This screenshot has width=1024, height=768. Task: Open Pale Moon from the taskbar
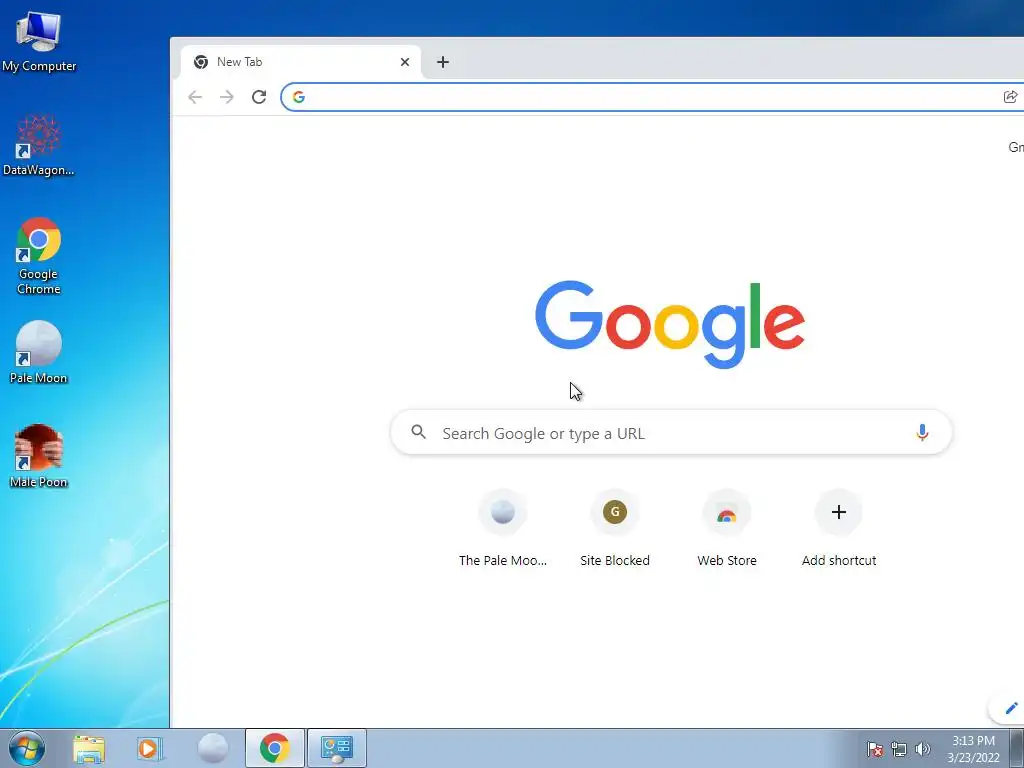point(212,748)
